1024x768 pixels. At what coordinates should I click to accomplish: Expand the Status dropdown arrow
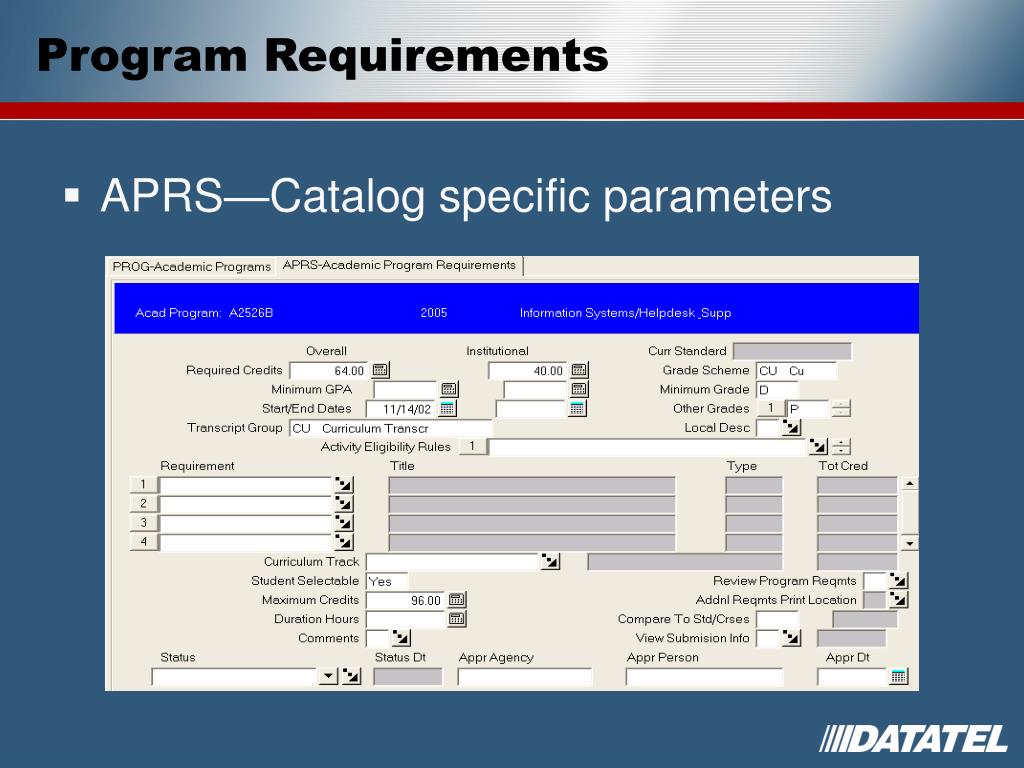pos(328,677)
